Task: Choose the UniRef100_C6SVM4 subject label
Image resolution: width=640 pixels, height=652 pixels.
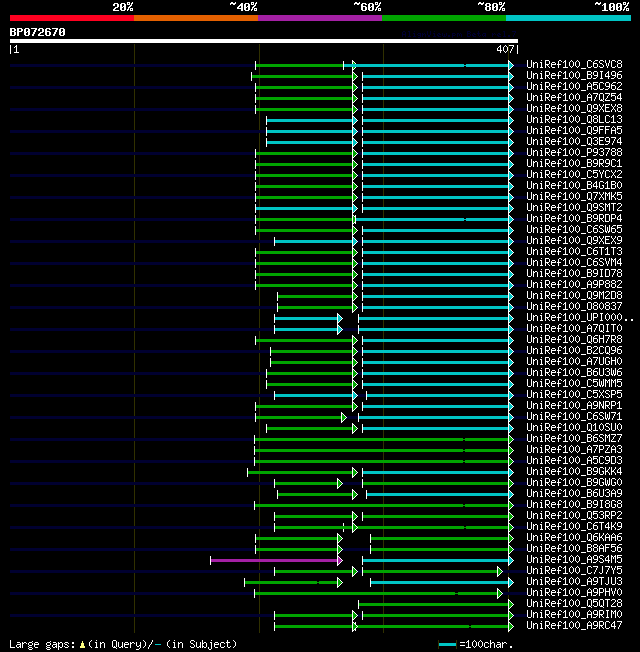Action: (574, 262)
